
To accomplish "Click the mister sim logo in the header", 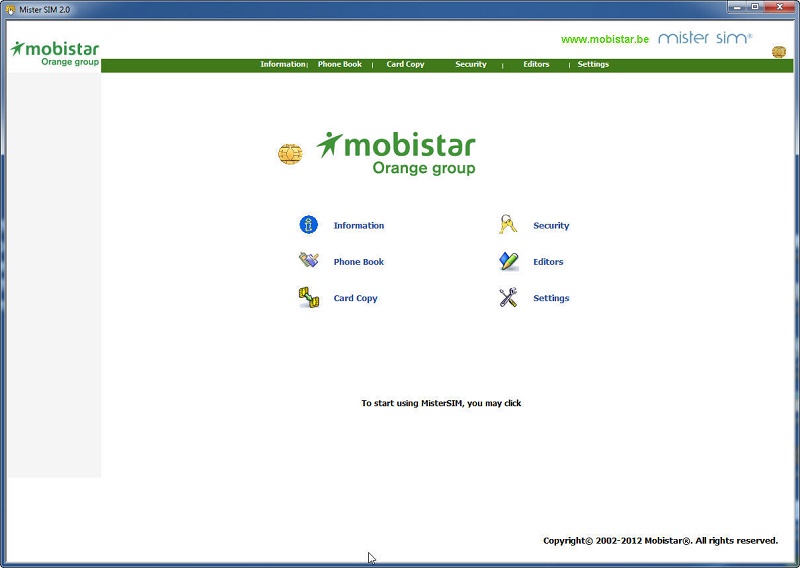I will [x=704, y=38].
